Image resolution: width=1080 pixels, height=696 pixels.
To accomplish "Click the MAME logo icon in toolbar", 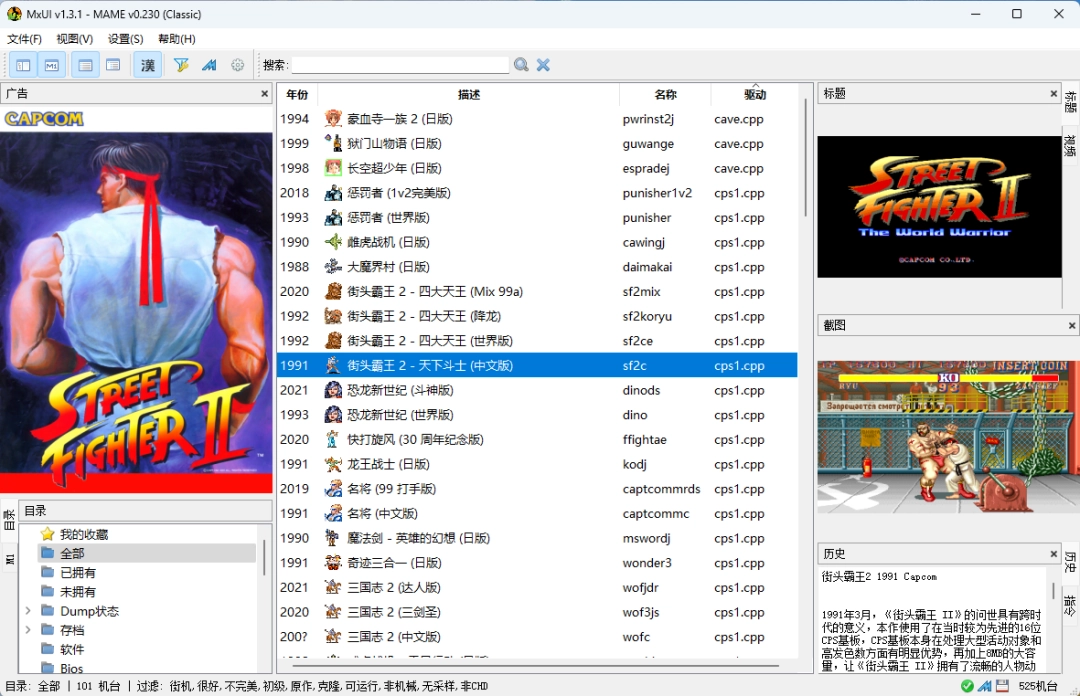I will 209,64.
